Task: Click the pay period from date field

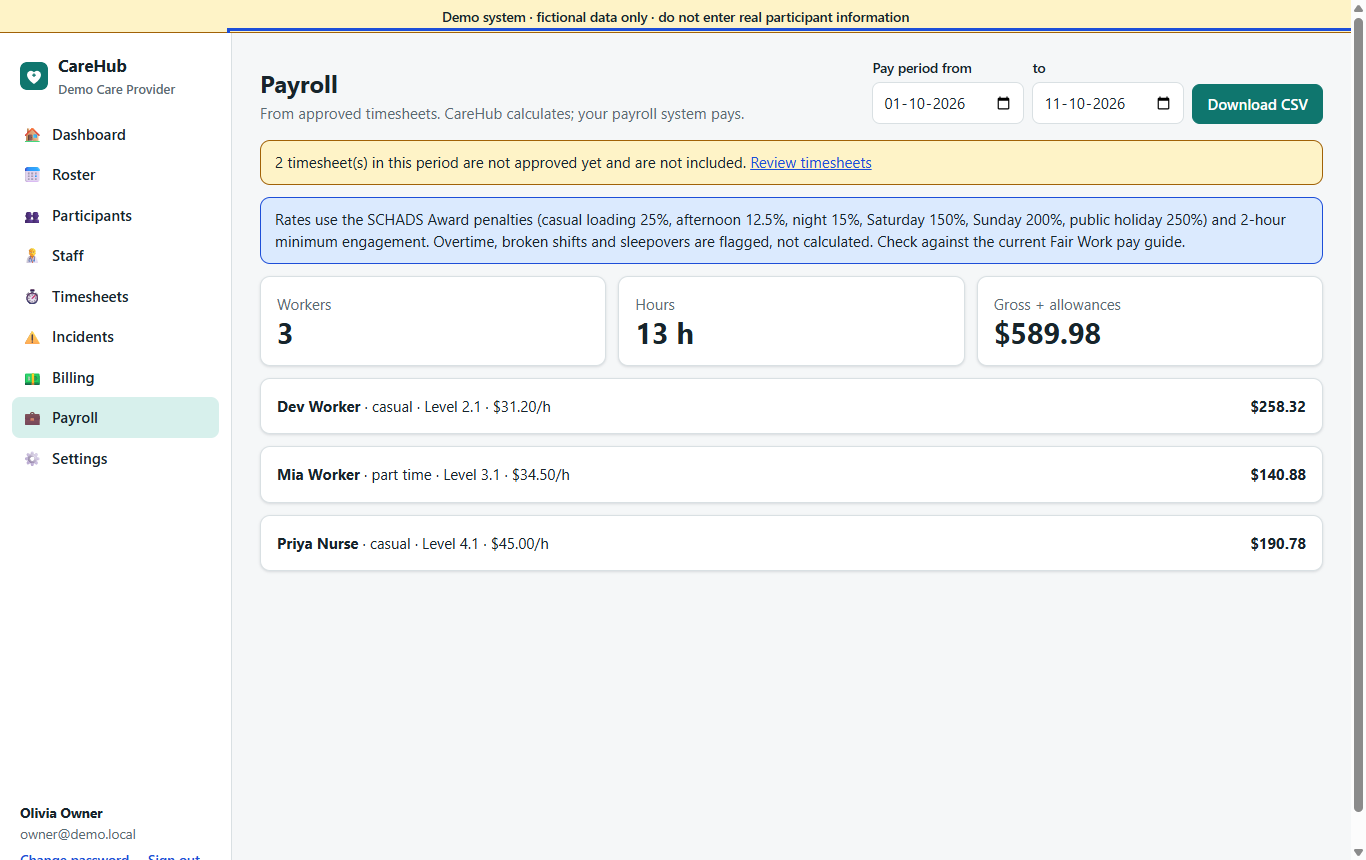Action: point(948,103)
